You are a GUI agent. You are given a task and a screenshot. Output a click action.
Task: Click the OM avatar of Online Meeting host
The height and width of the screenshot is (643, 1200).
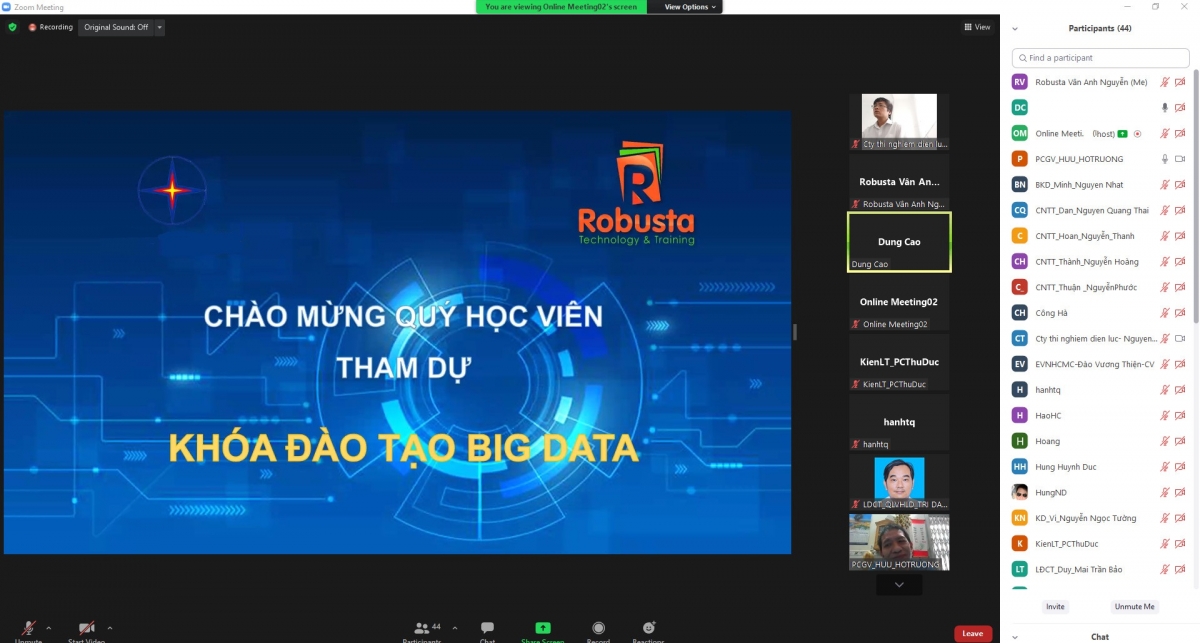[1020, 133]
